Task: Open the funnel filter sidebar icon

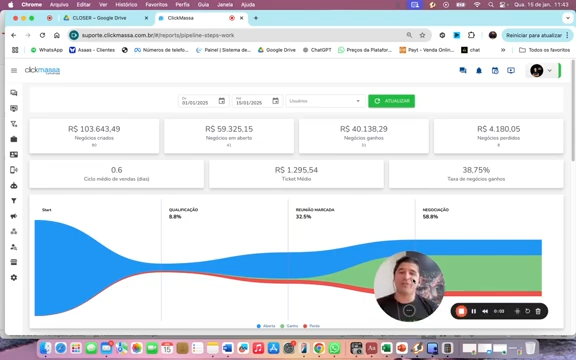Action: pyautogui.click(x=14, y=201)
